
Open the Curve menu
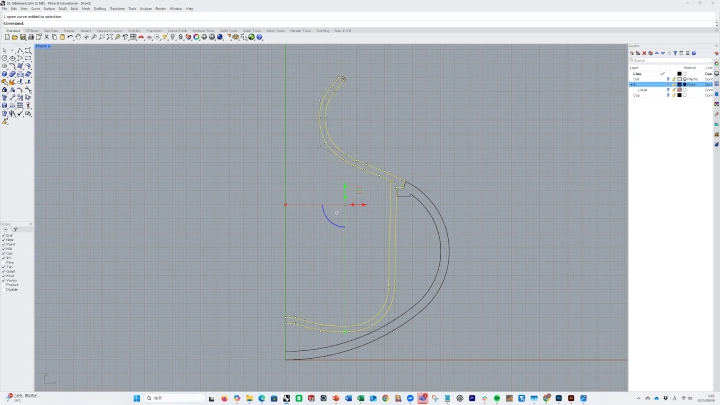(x=35, y=8)
